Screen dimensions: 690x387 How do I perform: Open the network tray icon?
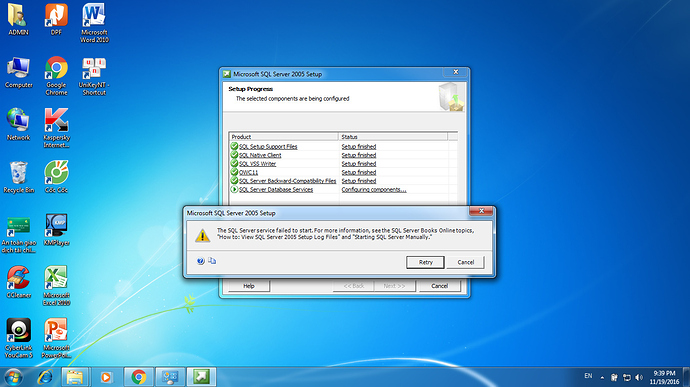pos(627,377)
